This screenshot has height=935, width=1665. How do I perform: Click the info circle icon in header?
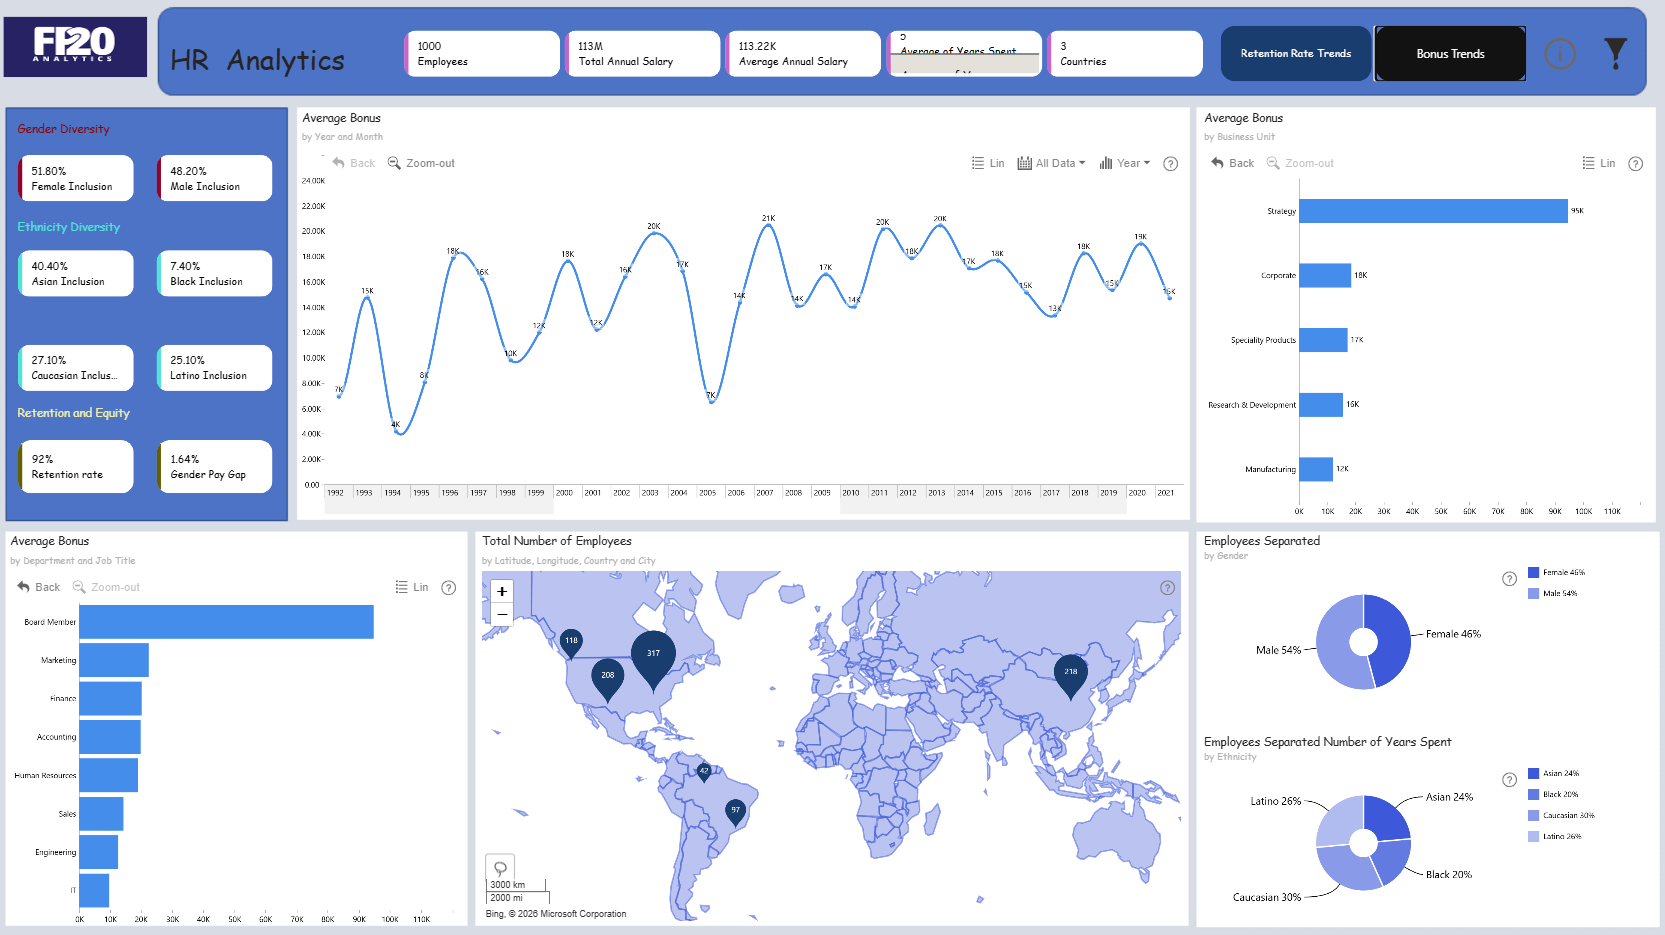pos(1560,53)
